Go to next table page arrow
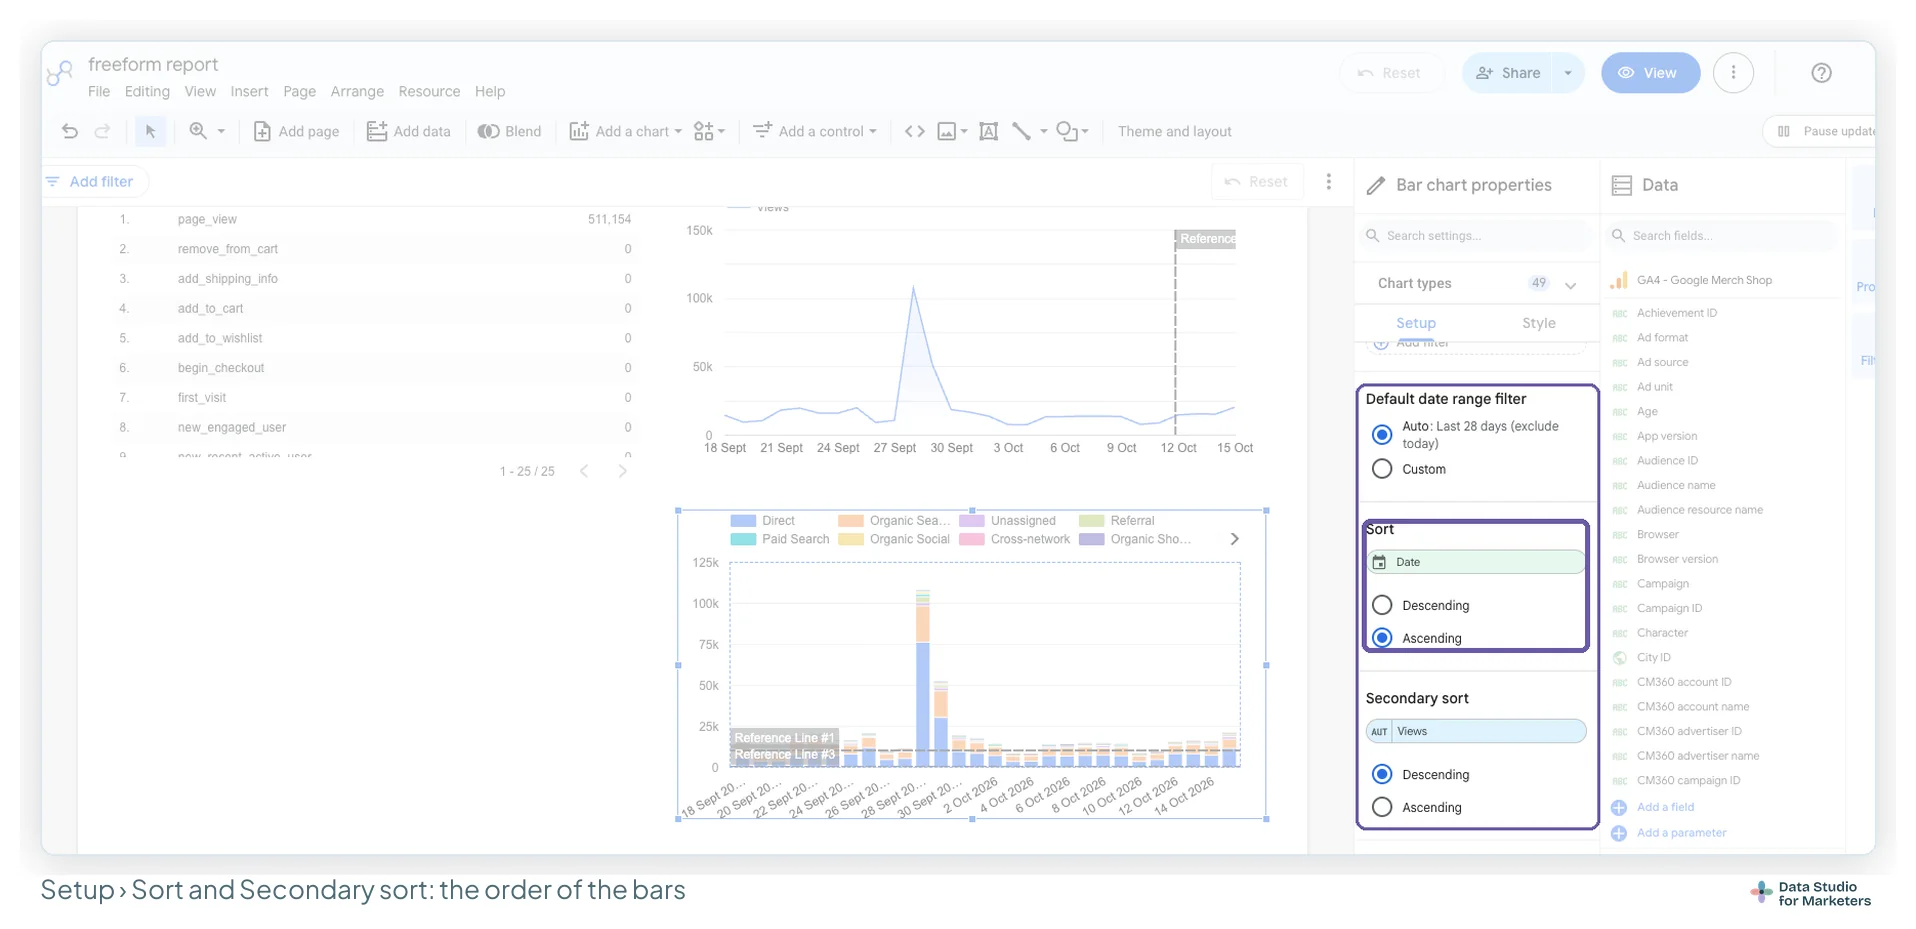 pos(622,471)
